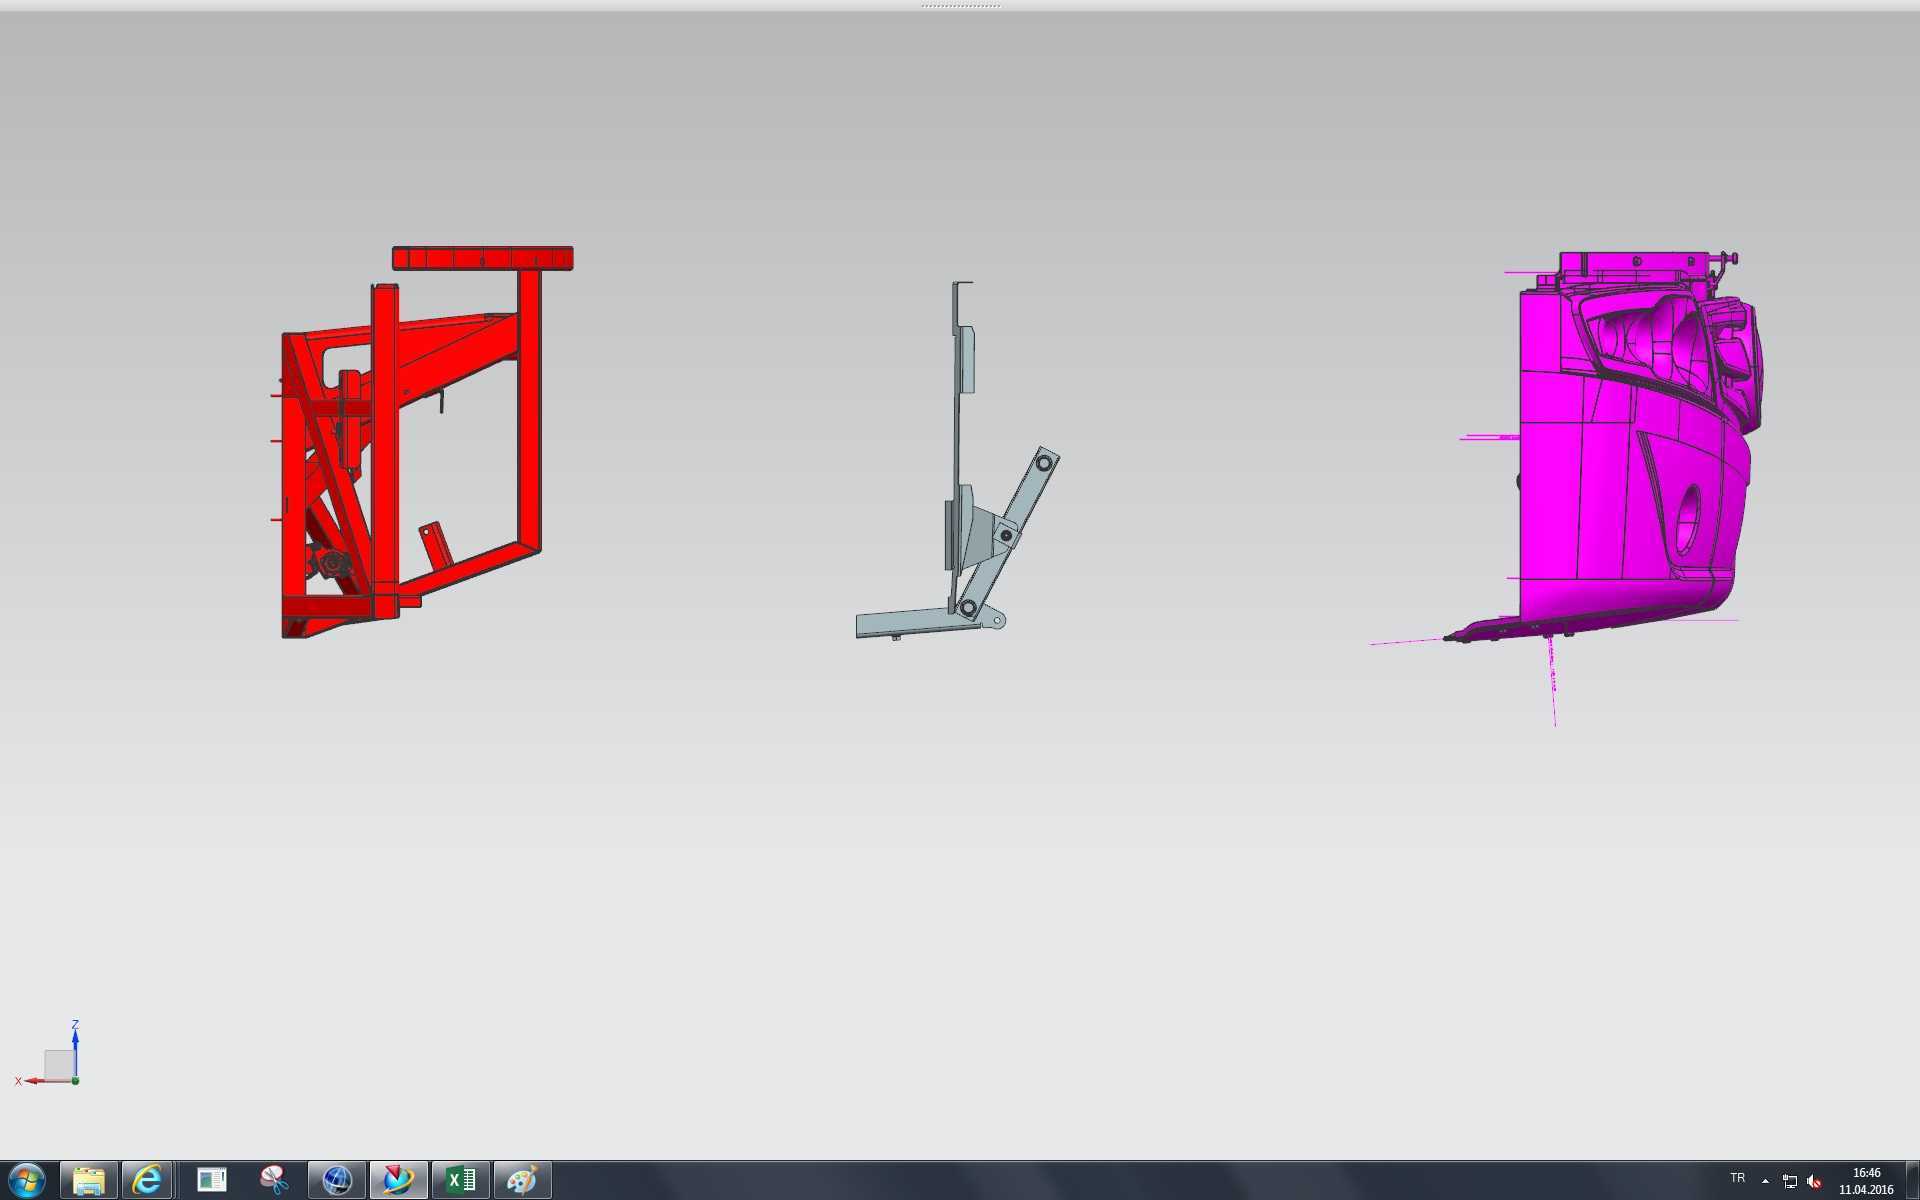The height and width of the screenshot is (1200, 1920).
Task: Open the clock showing 16:46
Action: point(1866,1181)
